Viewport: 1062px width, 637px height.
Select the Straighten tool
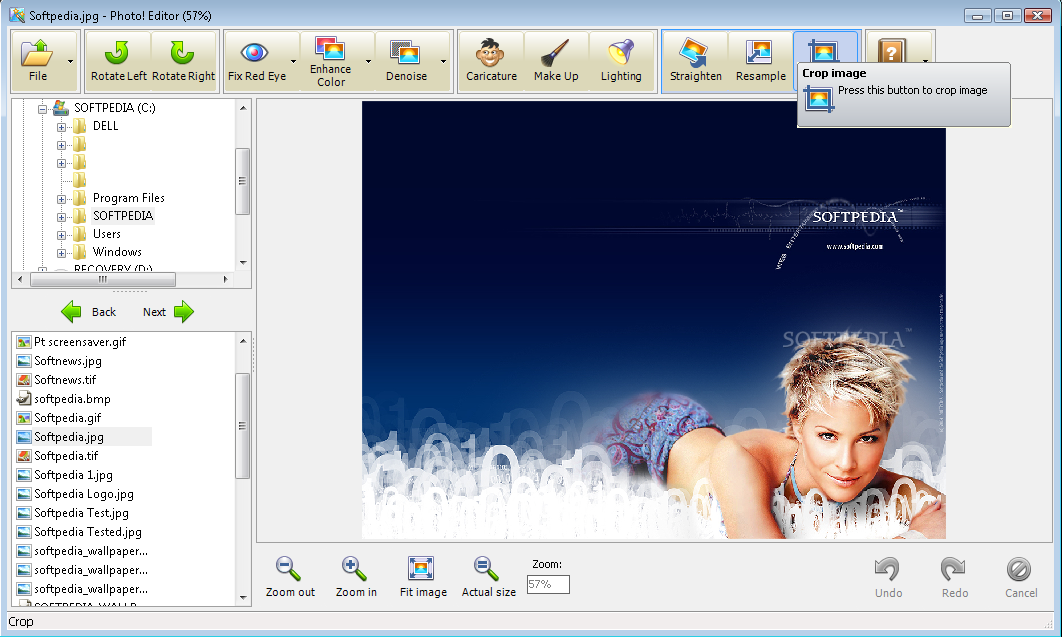(696, 61)
